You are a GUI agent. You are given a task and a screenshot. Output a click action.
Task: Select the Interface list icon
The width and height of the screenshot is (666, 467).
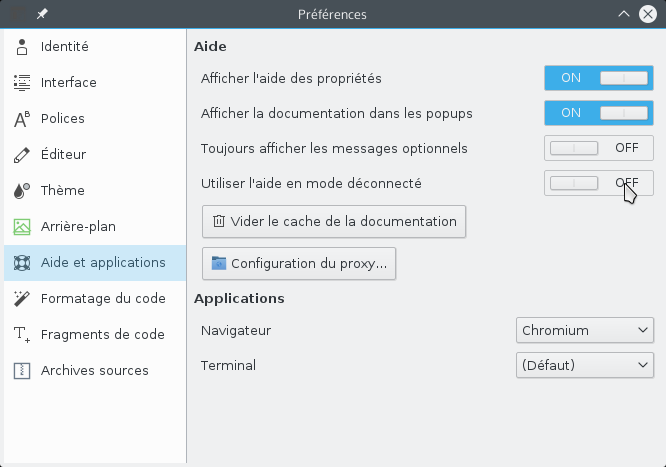(22, 82)
